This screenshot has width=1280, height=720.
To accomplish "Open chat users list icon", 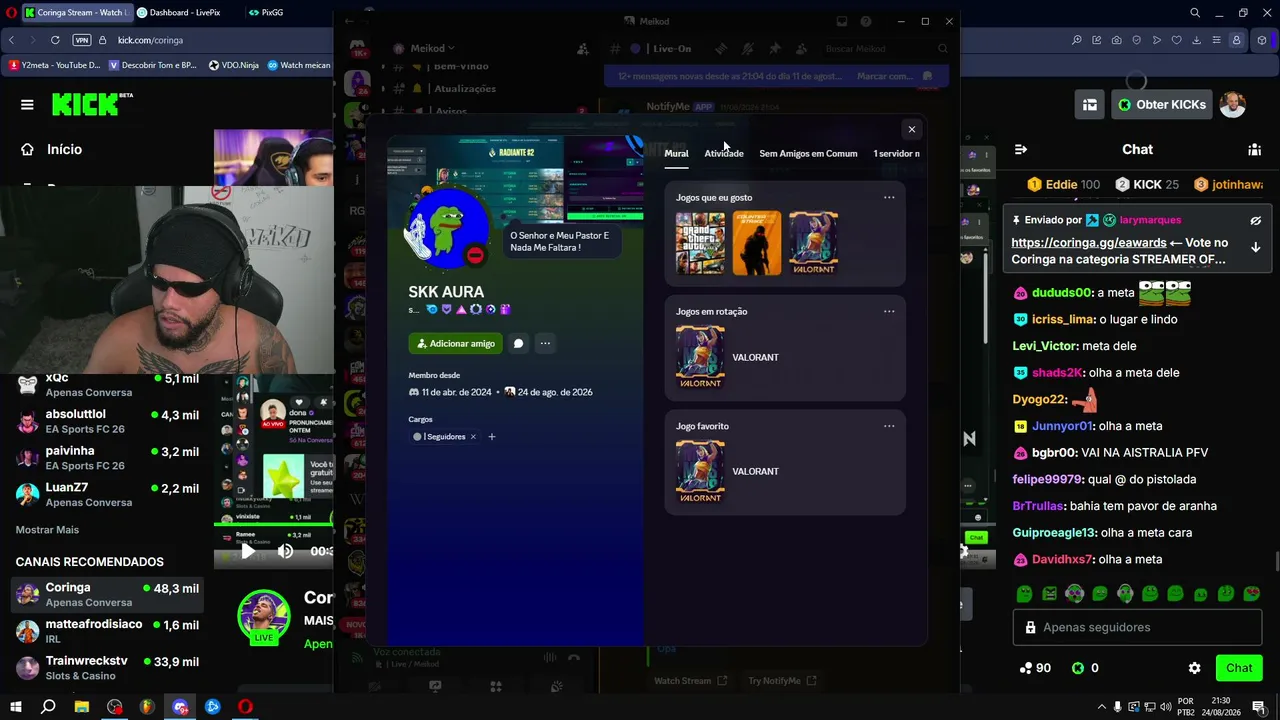I will (x=1254, y=149).
